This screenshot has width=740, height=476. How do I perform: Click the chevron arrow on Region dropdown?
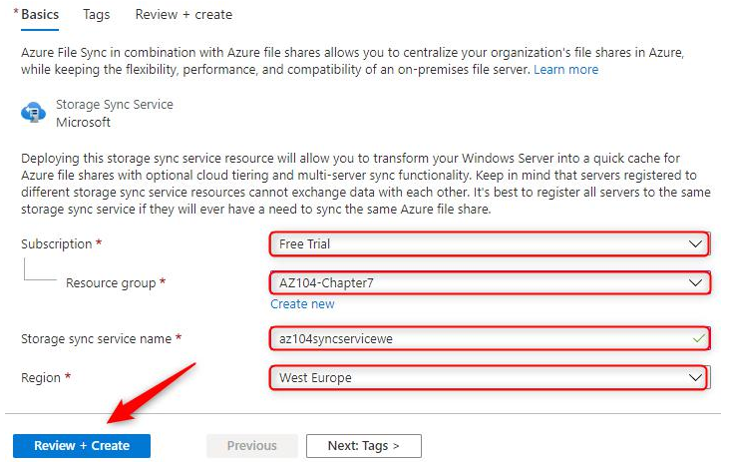(695, 377)
